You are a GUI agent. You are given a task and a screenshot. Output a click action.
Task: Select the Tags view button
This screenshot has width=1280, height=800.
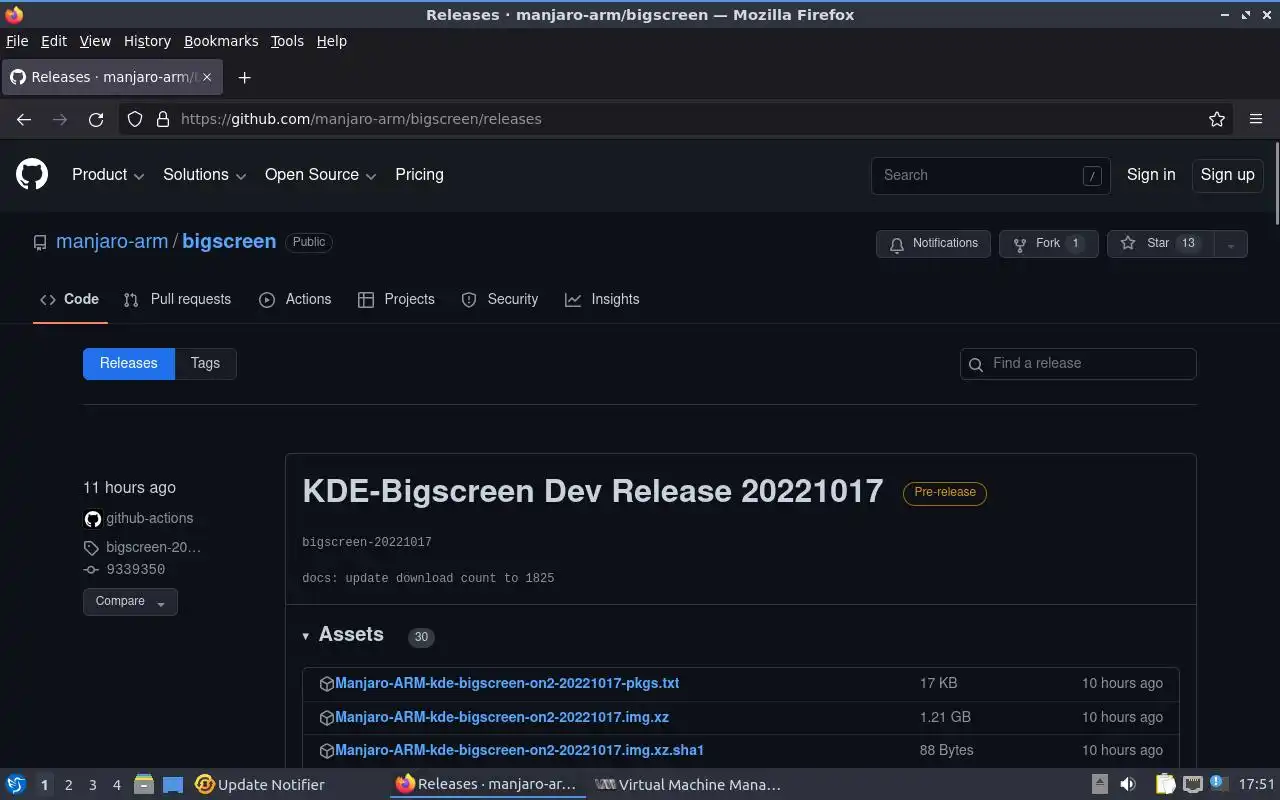[205, 364]
